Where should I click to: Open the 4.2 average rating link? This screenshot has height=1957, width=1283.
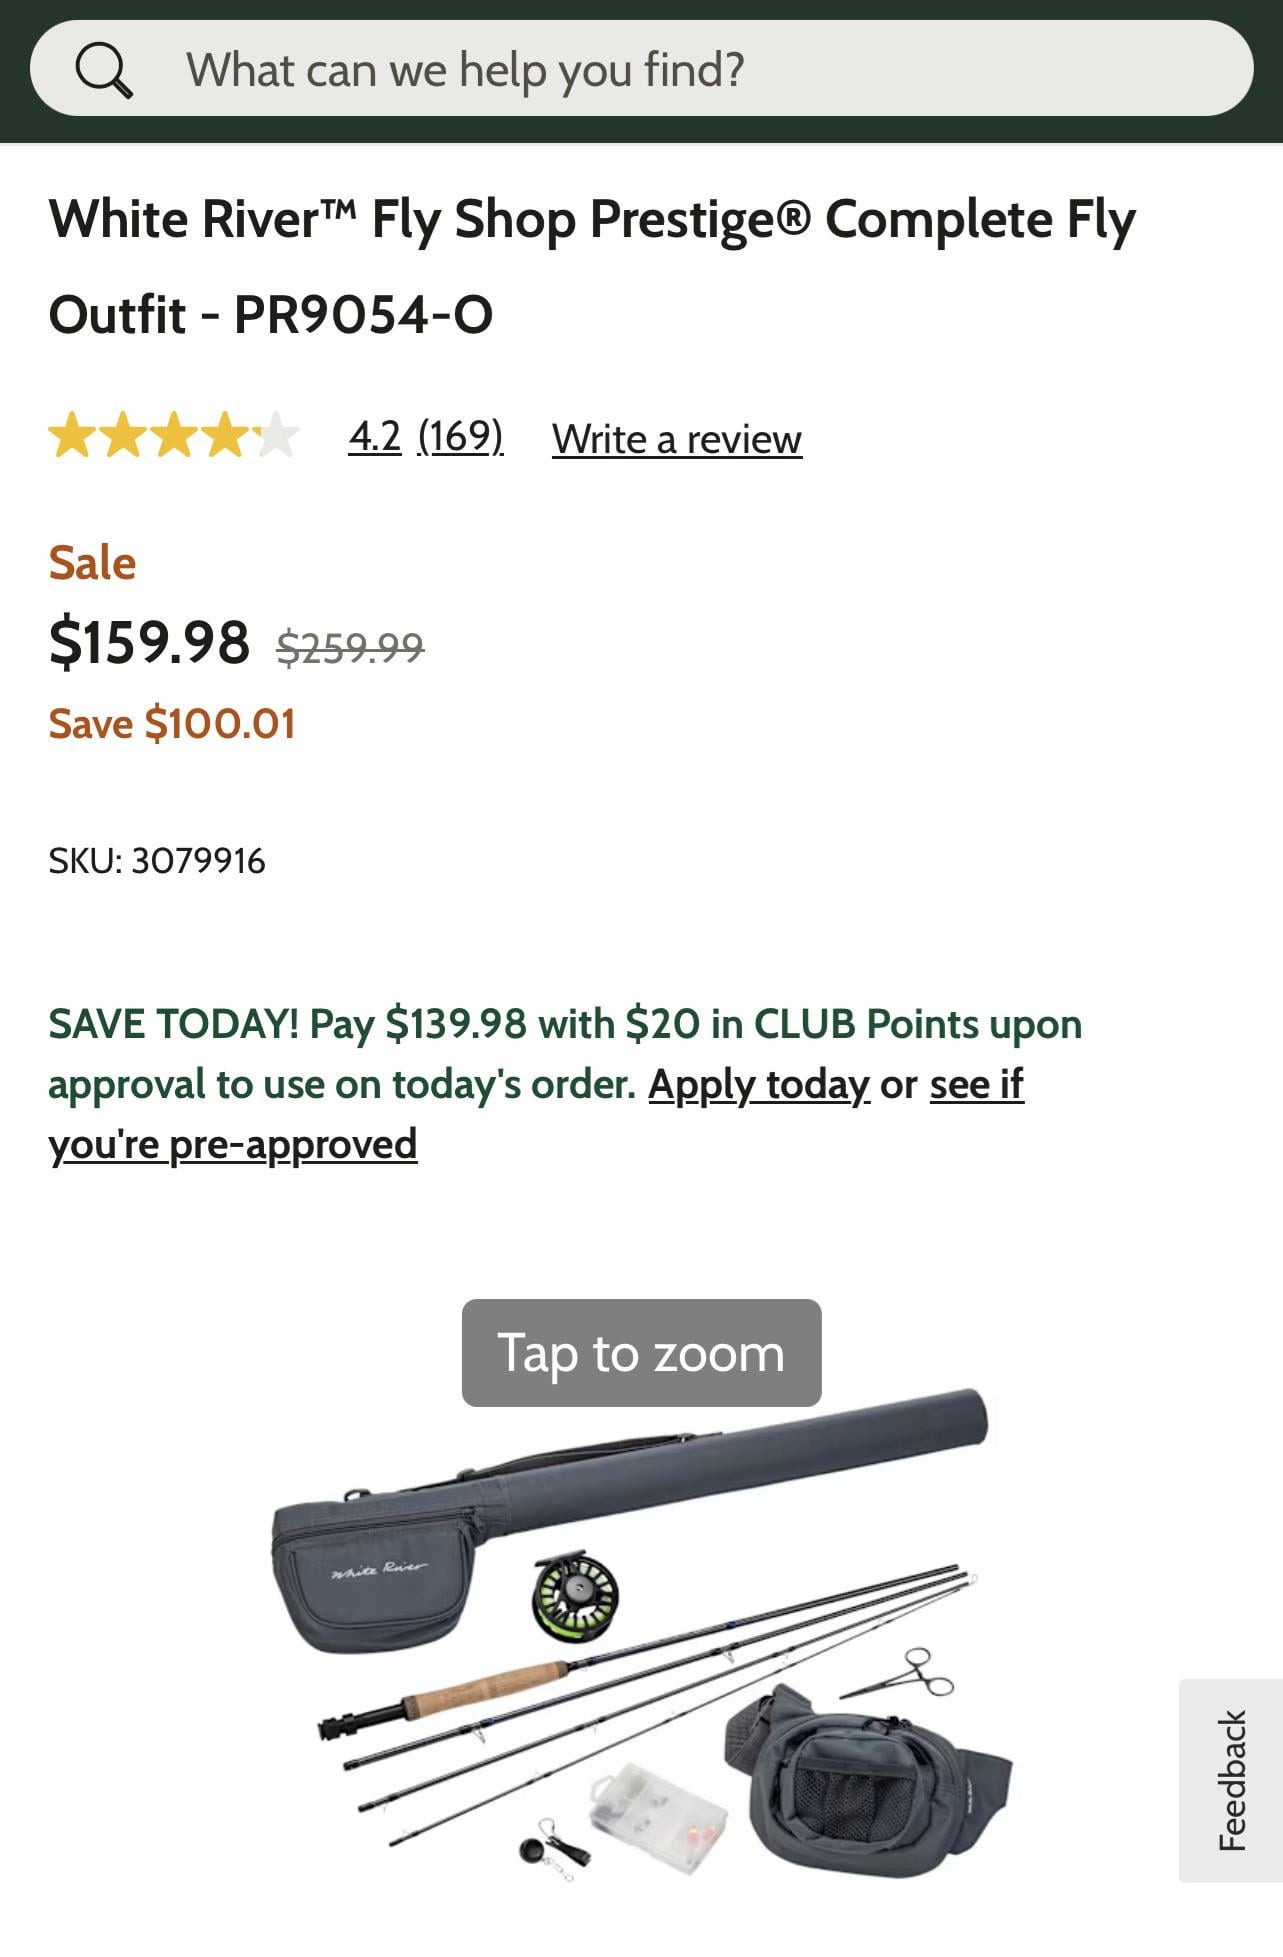[x=374, y=436]
